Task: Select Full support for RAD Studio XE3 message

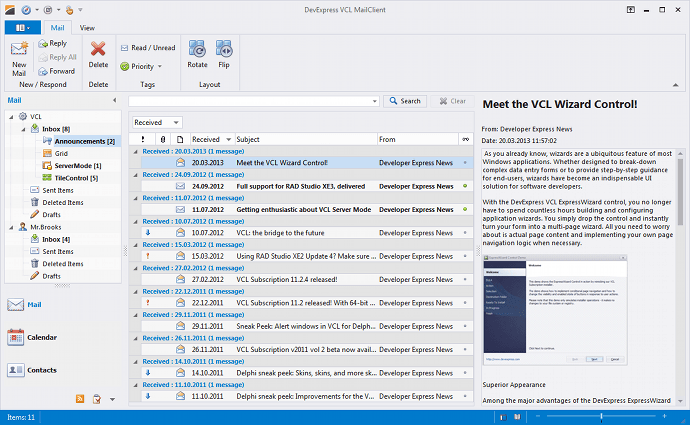Action: point(301,187)
